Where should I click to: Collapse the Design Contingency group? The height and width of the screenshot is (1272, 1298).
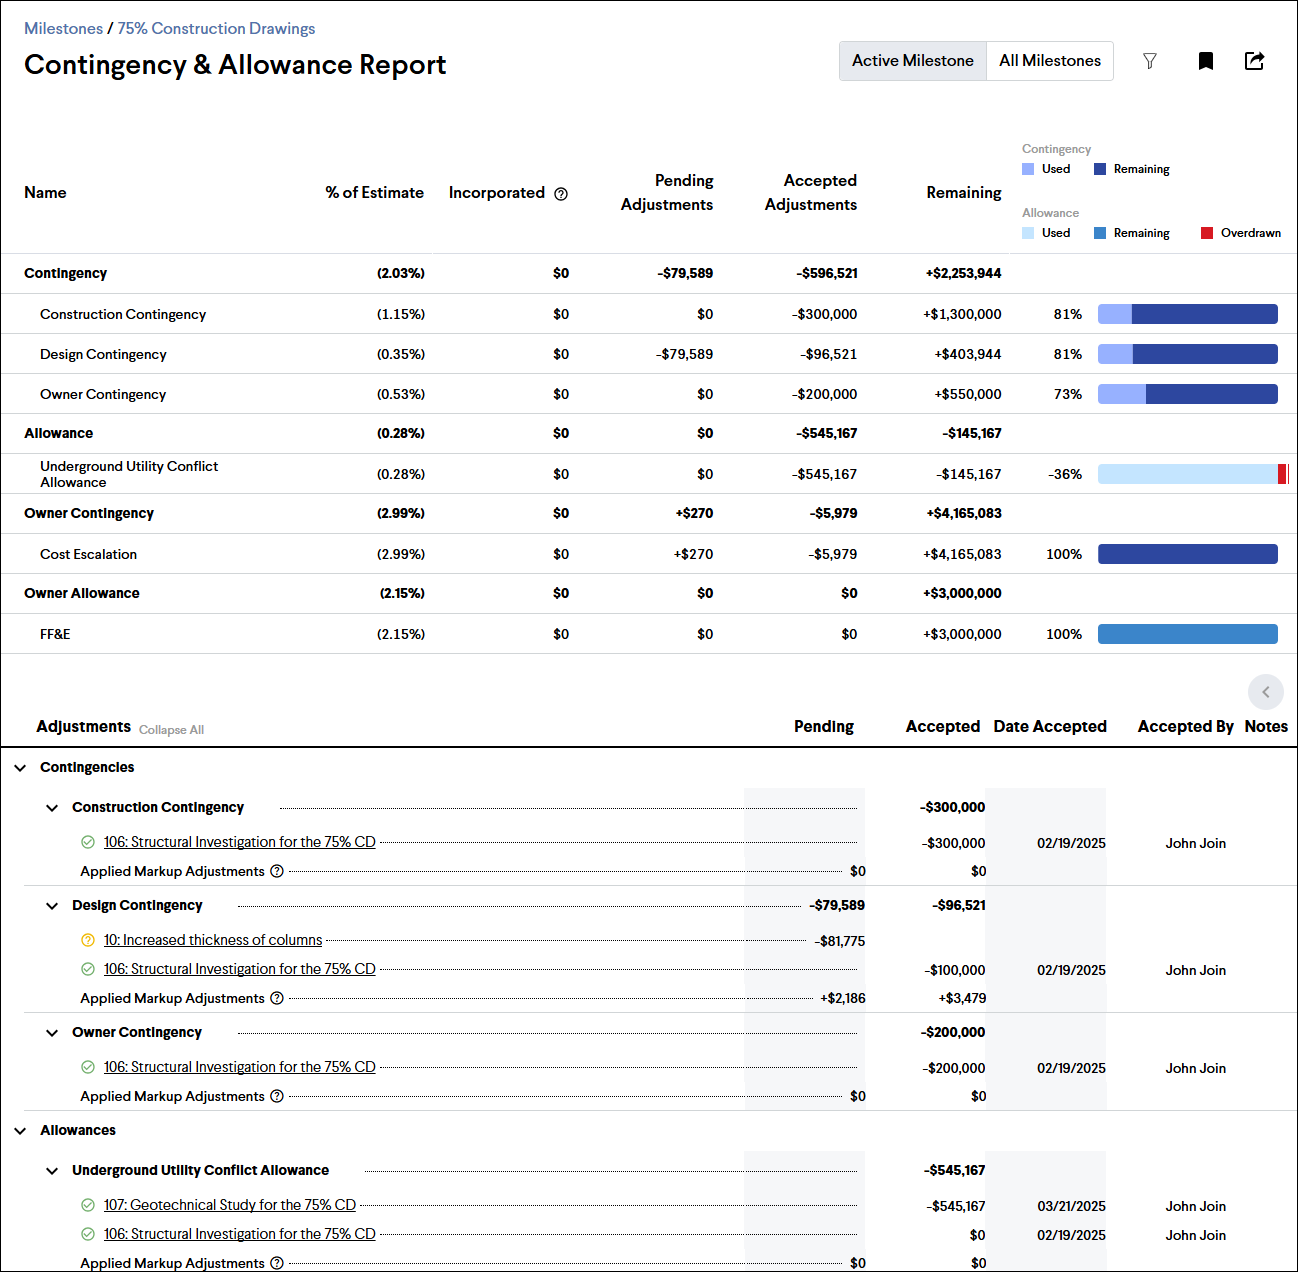click(52, 905)
